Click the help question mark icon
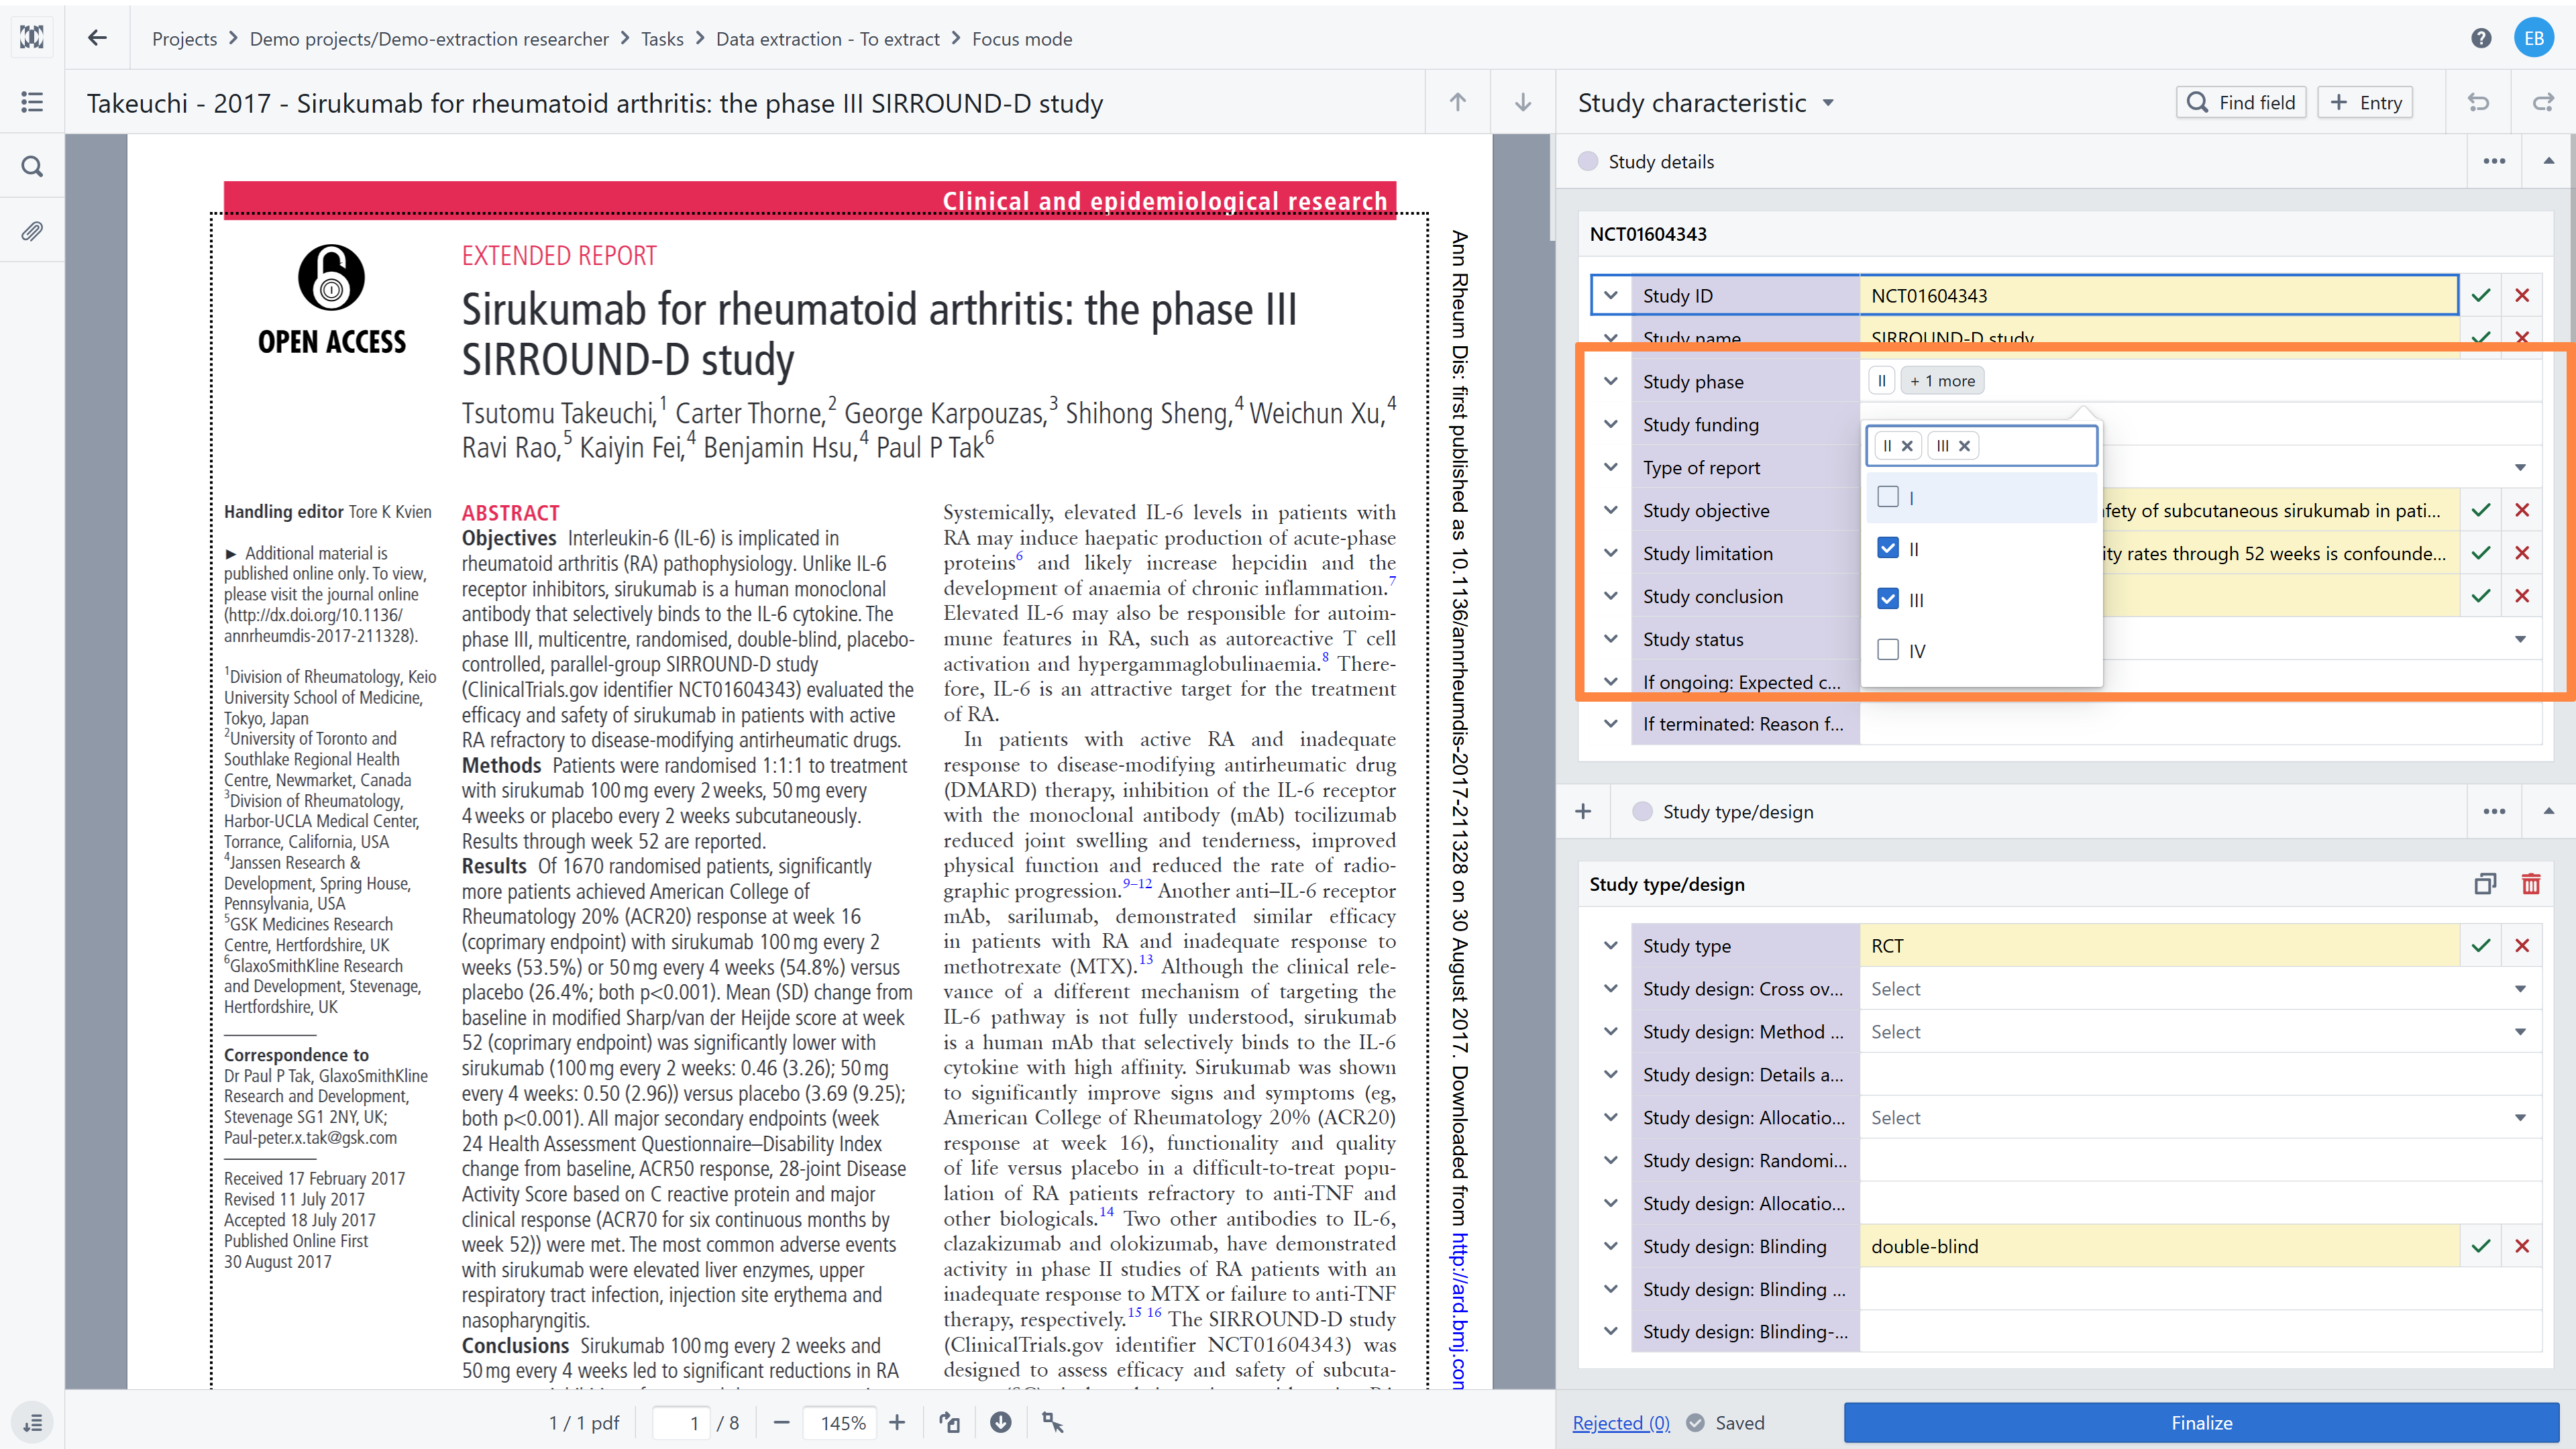2576x1449 pixels. pos(2480,38)
